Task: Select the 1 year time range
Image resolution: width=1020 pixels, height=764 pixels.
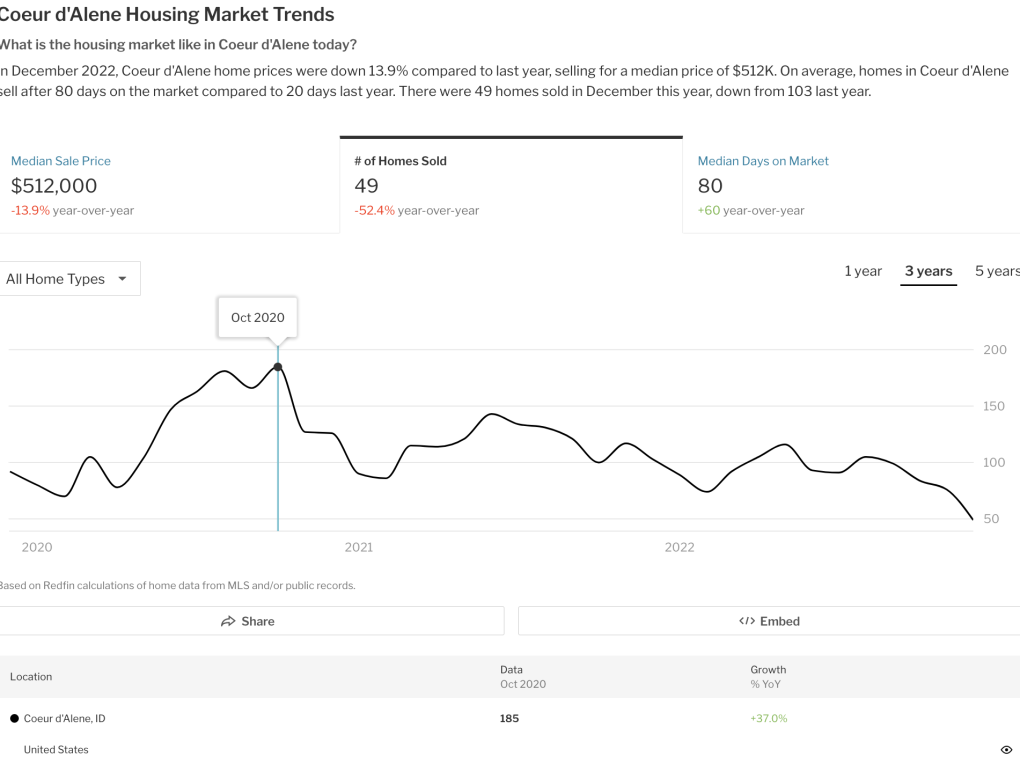Action: (863, 271)
